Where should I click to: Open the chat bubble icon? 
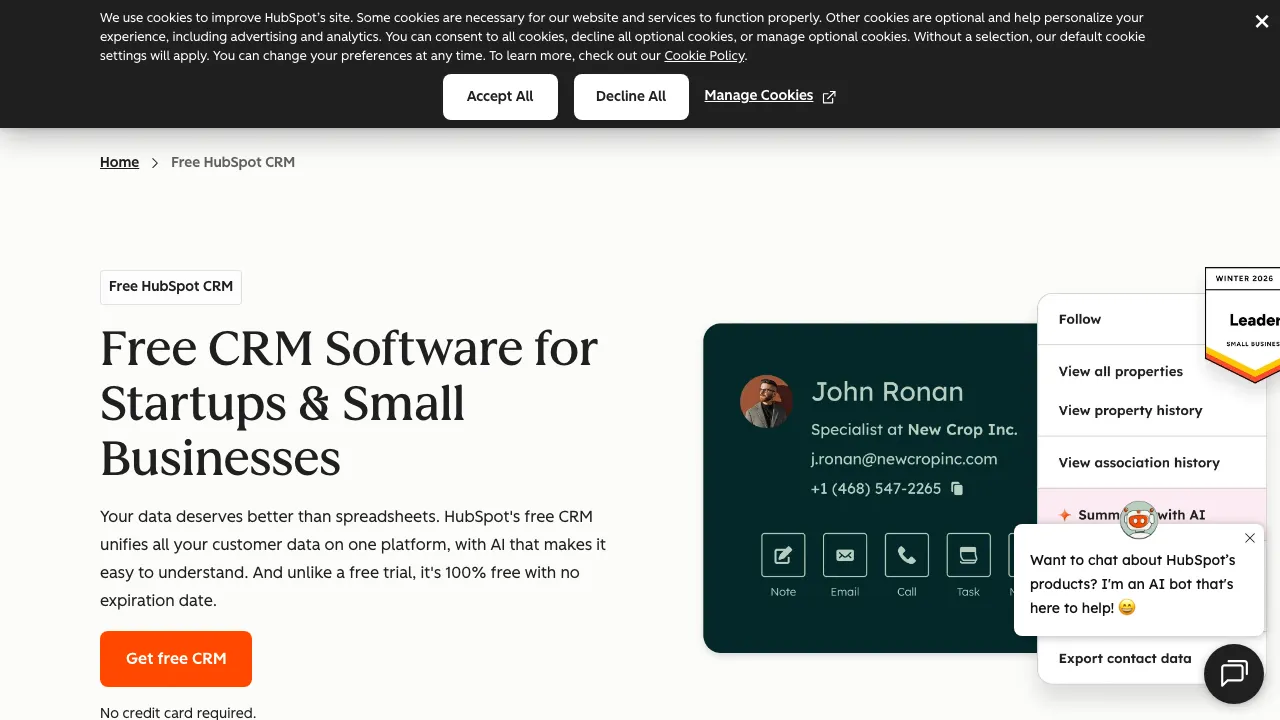coord(1233,673)
